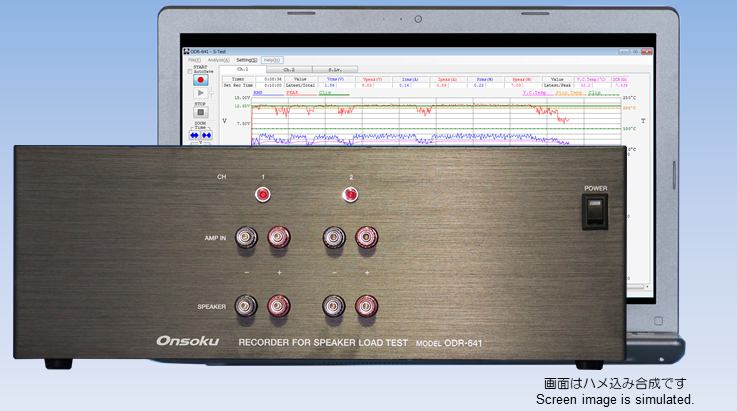Select the V.C.Temp (°C) column header
This screenshot has height=411, width=737.
pyautogui.click(x=591, y=79)
